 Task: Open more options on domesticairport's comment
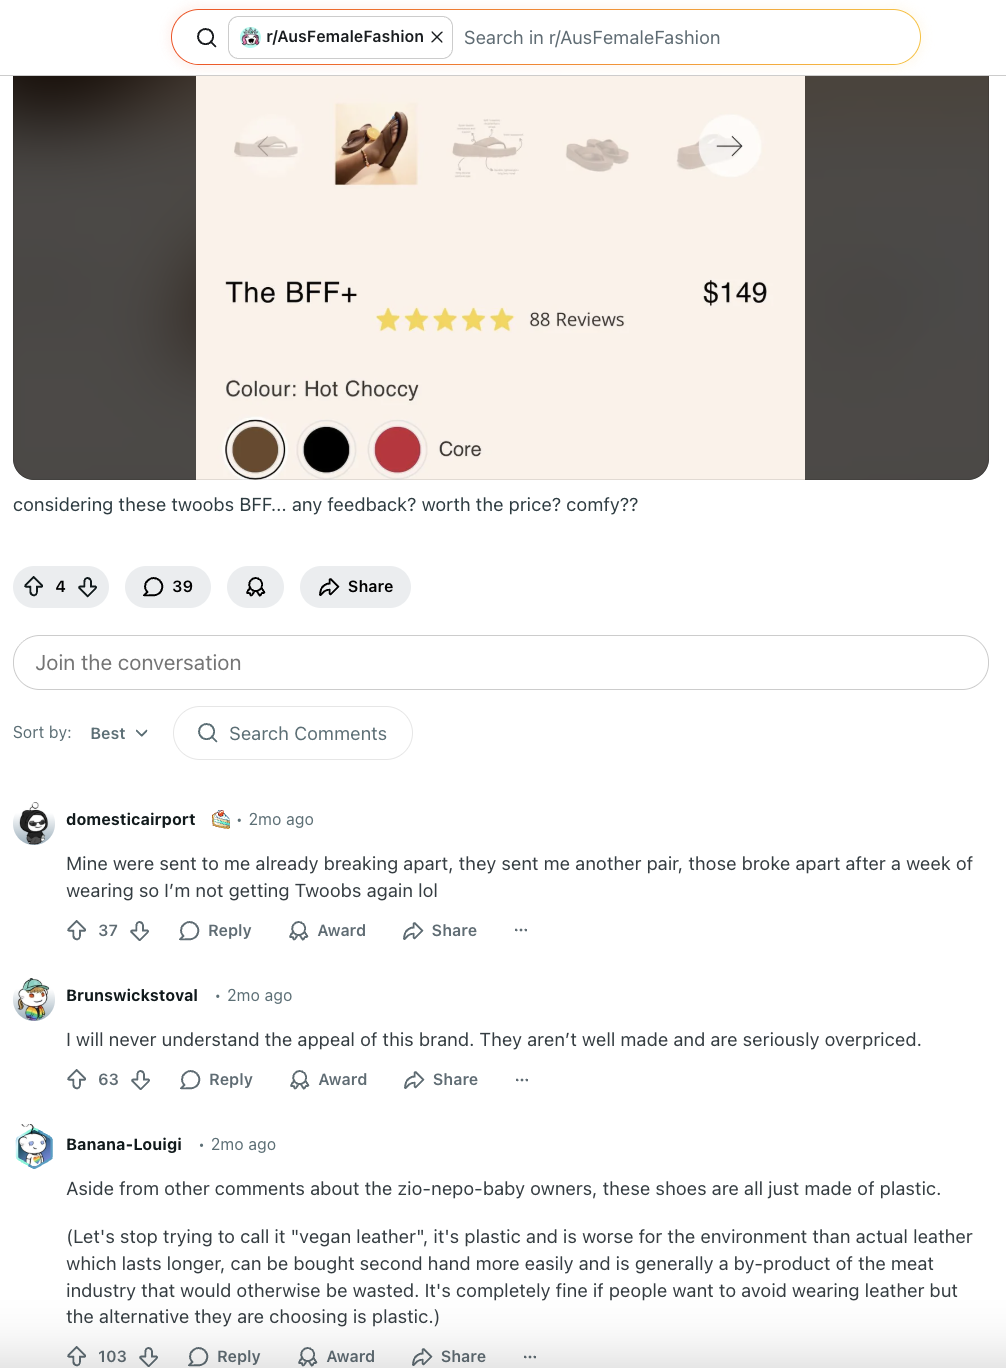click(520, 930)
